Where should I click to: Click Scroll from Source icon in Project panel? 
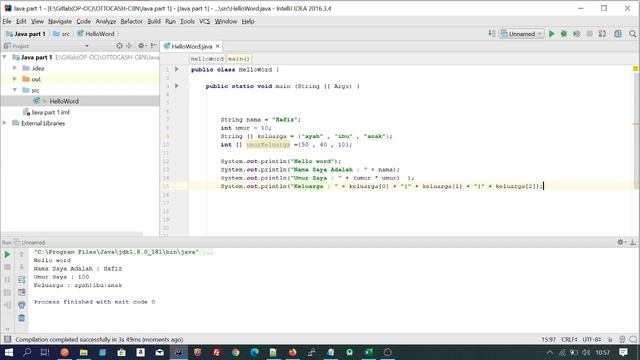[119, 46]
